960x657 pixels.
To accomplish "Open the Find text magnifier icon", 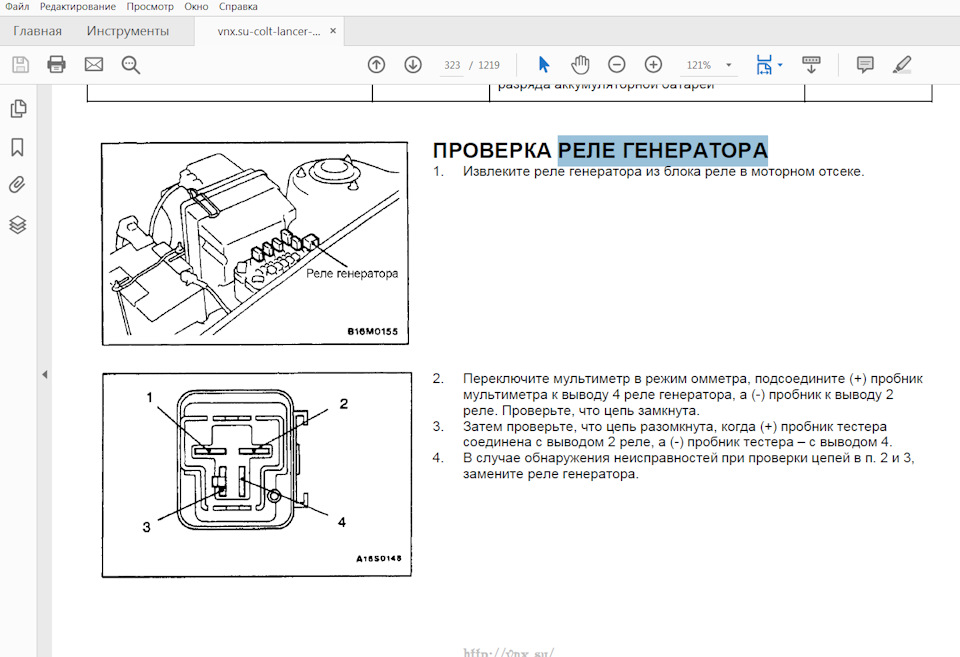I will click(x=130, y=65).
